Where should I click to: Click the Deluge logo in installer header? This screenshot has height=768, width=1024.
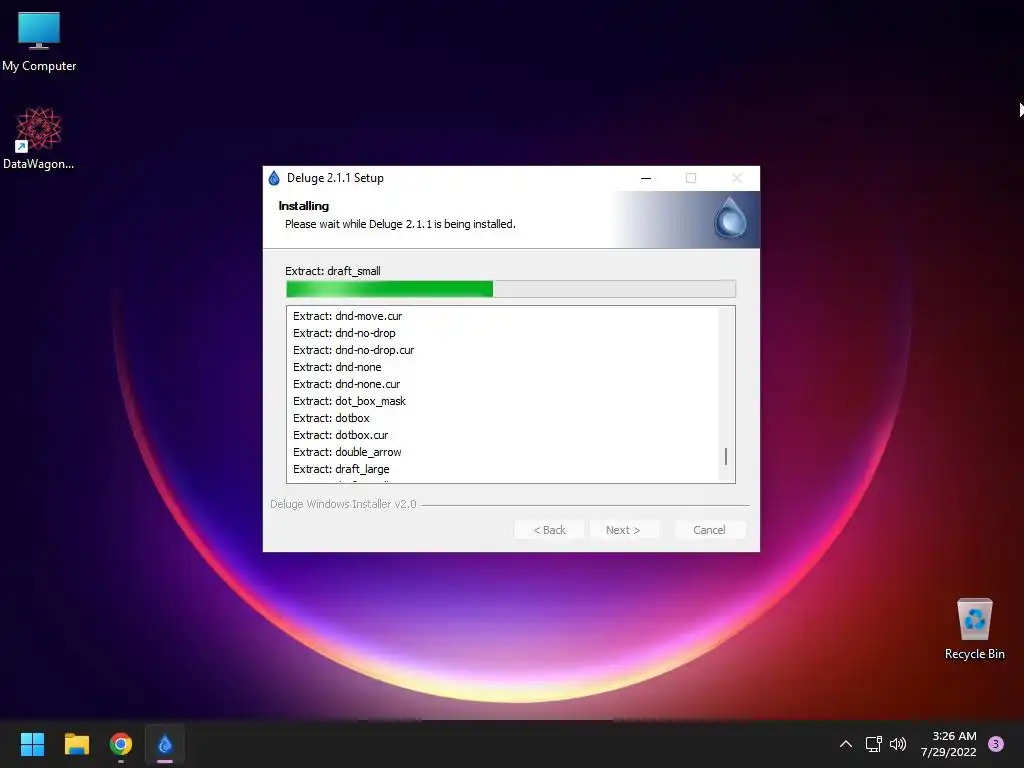pyautogui.click(x=729, y=218)
